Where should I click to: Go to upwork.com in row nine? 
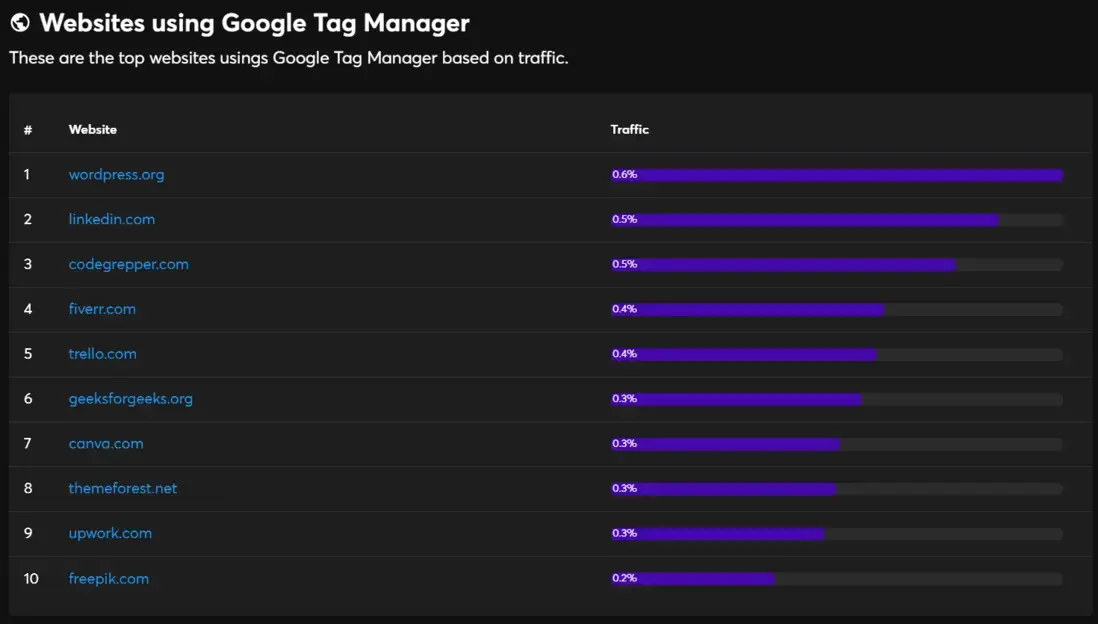click(x=110, y=533)
